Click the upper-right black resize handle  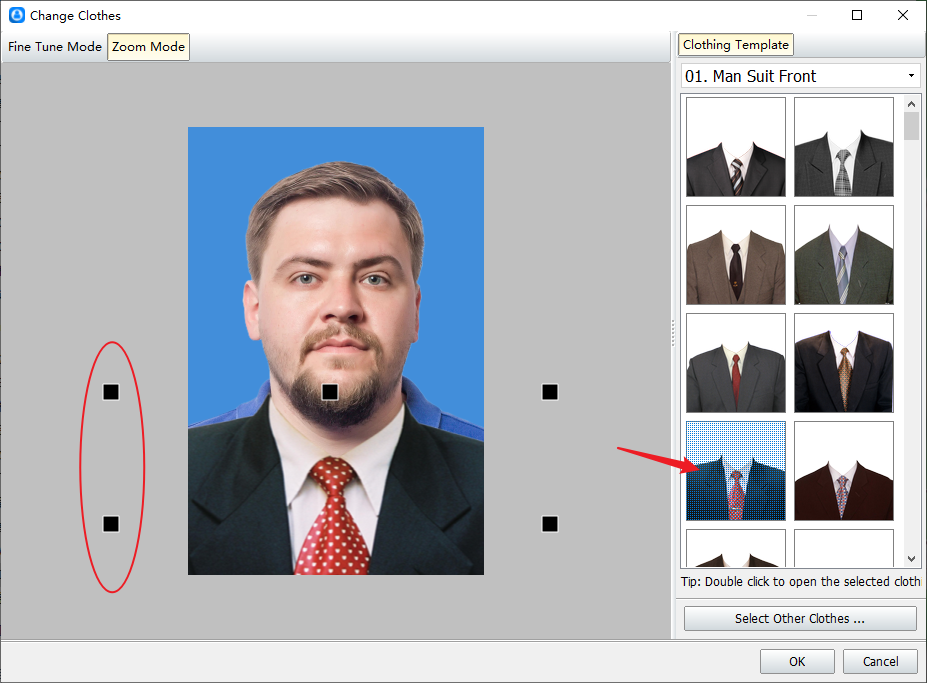(x=550, y=392)
